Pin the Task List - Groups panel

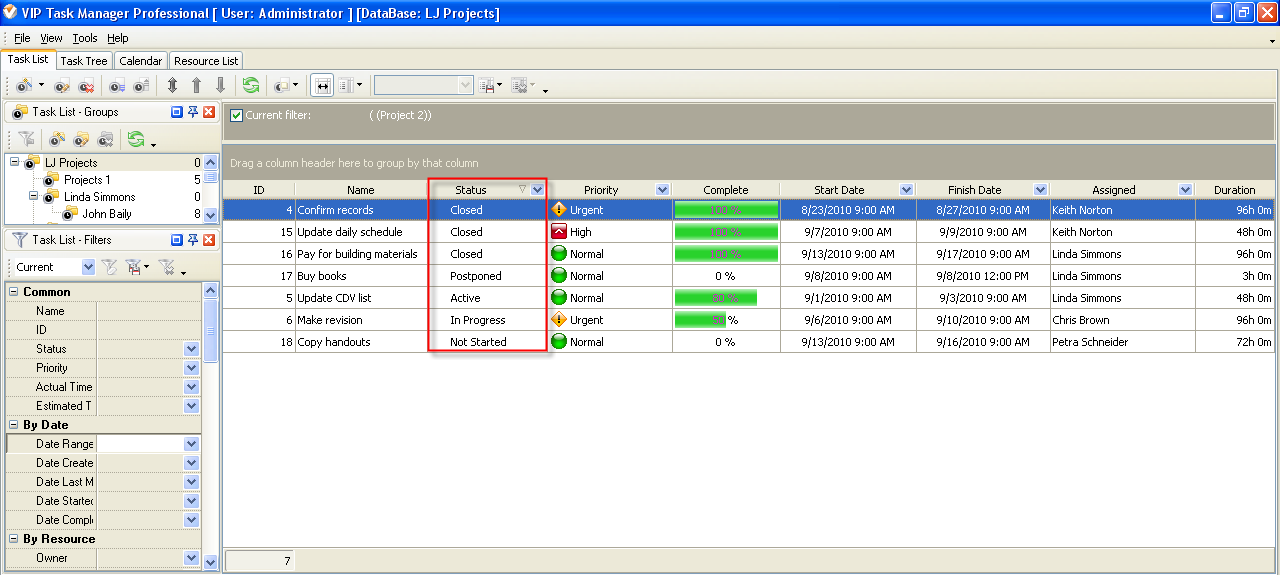coord(193,112)
